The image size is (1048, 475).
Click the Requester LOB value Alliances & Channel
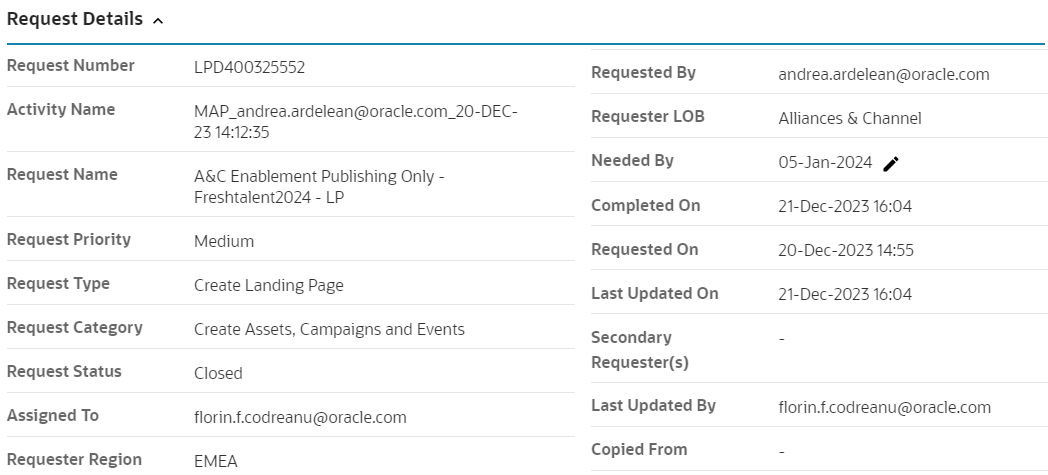click(x=850, y=118)
